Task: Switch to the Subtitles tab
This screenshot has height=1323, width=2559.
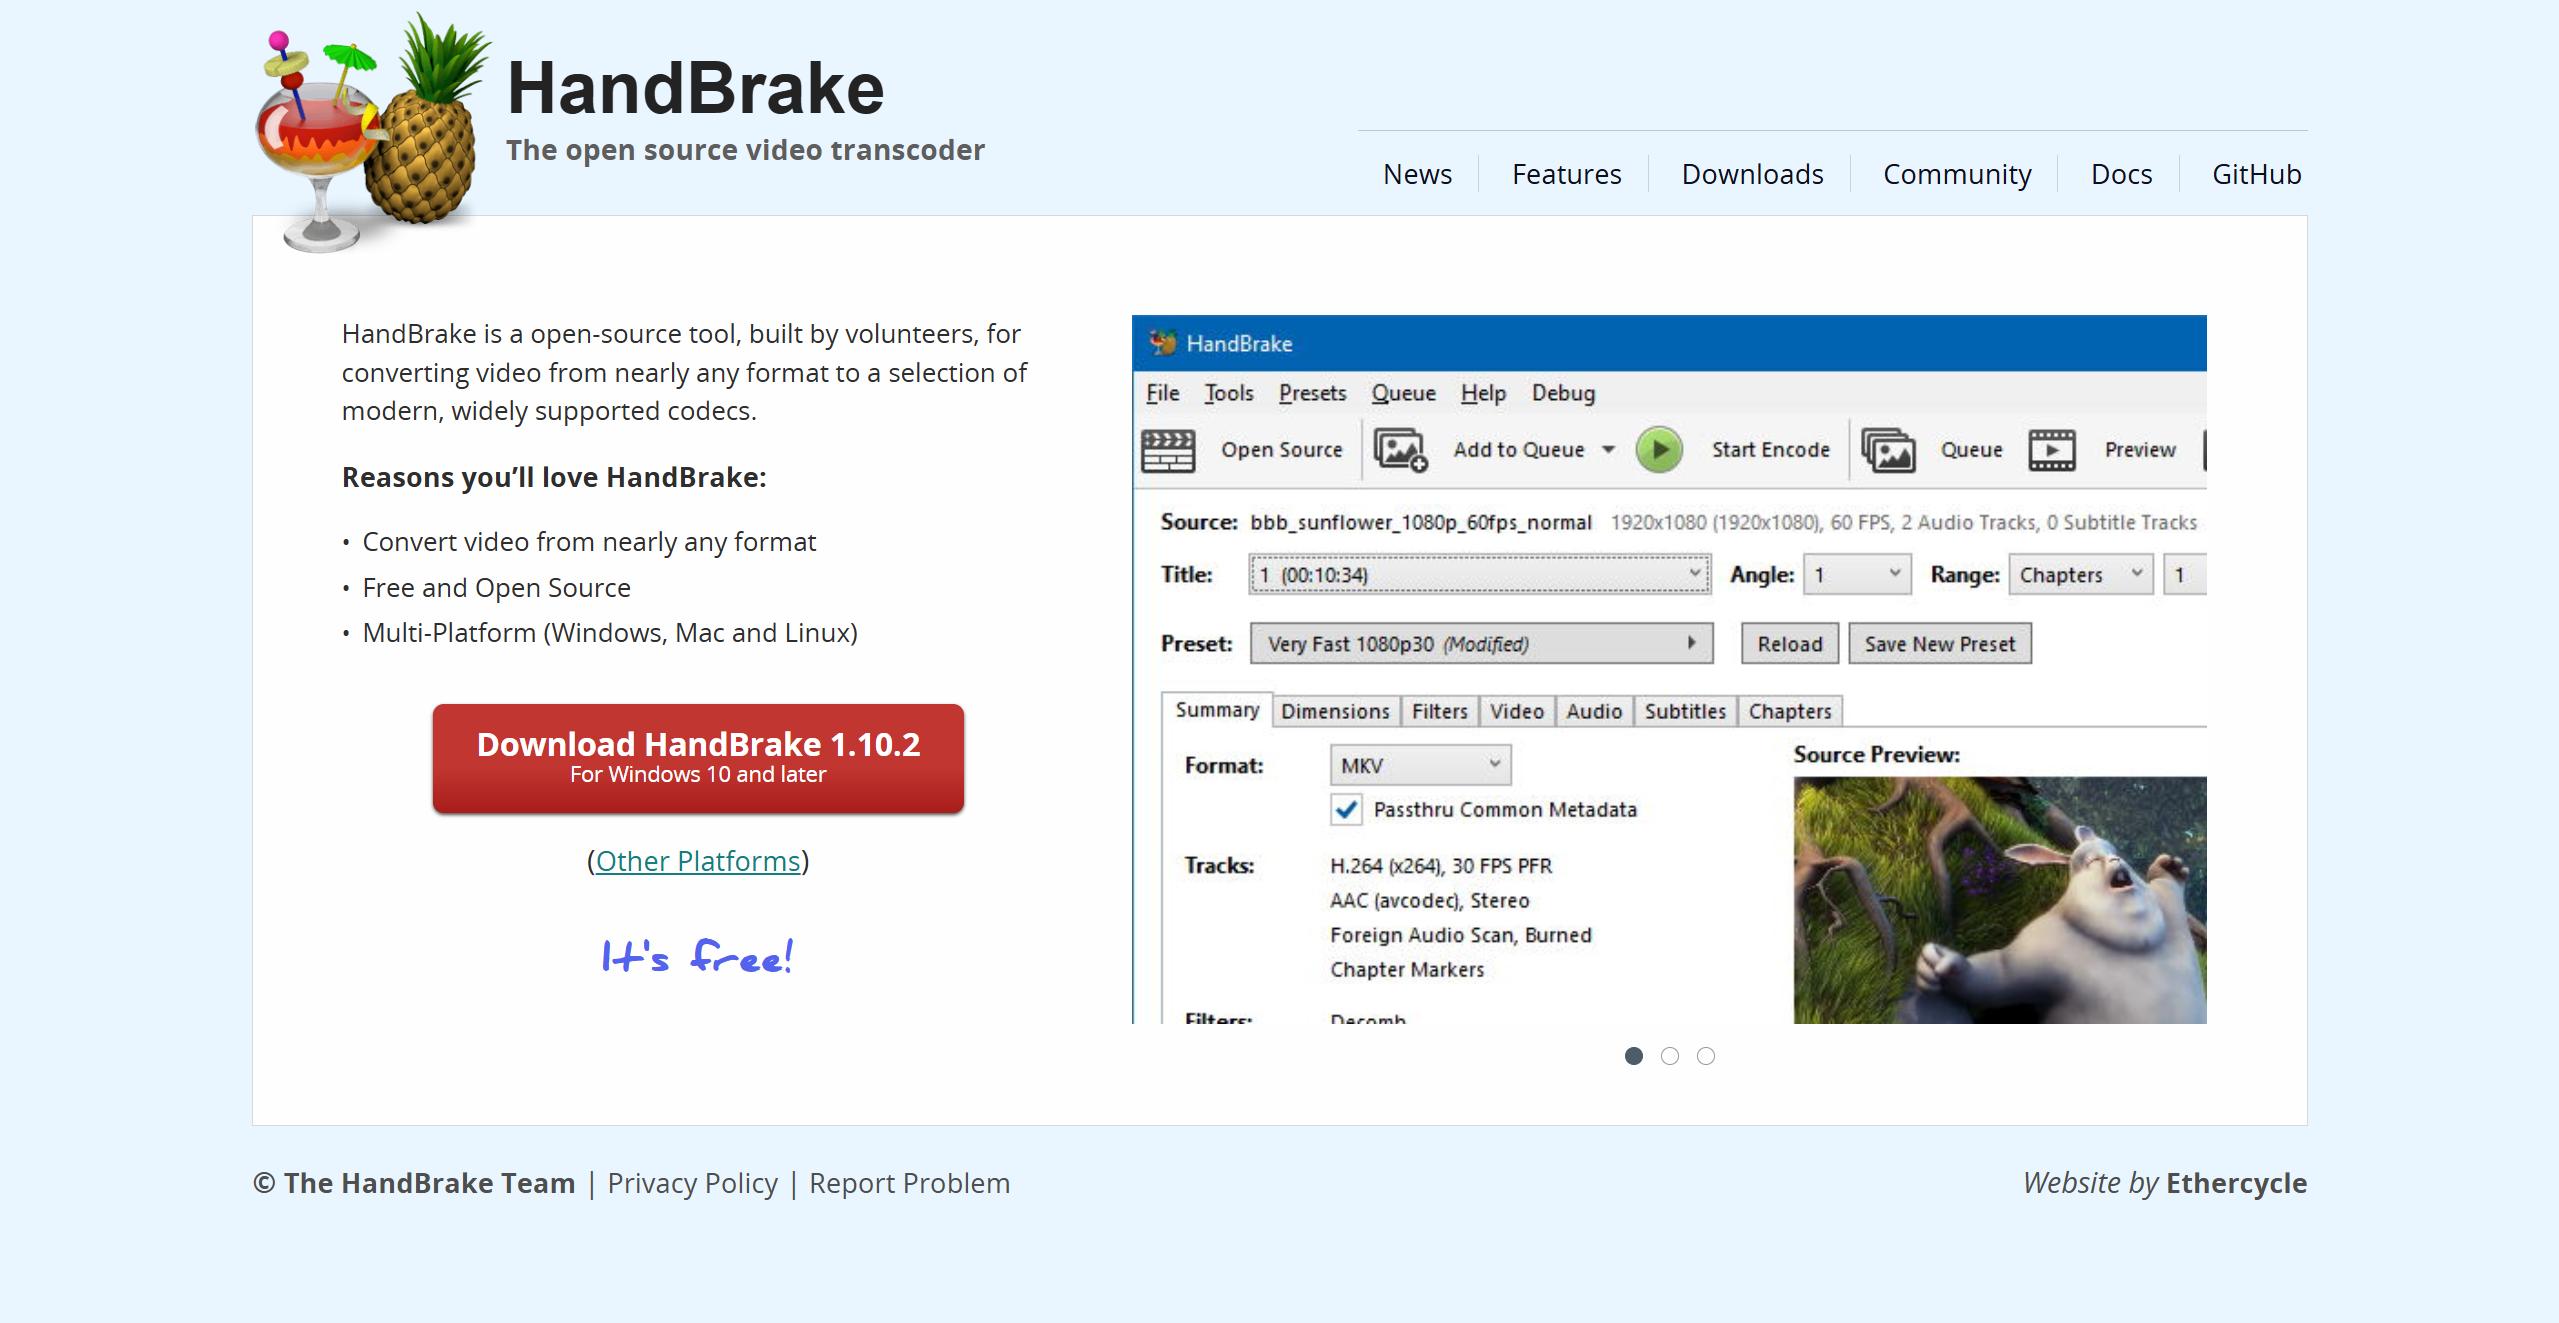Action: tap(1684, 711)
